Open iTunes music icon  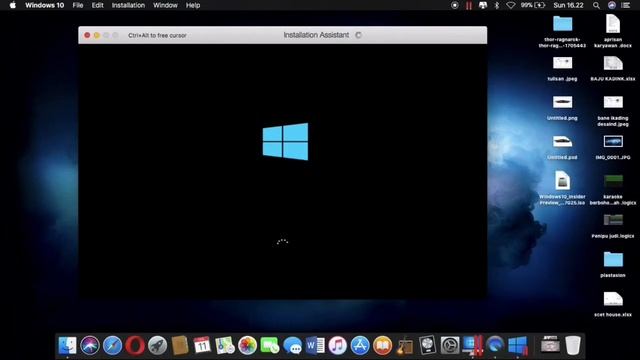click(338, 345)
